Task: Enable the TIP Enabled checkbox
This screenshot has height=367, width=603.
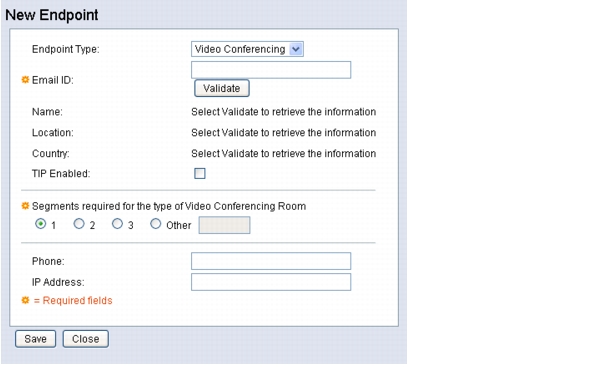Action: coord(200,173)
